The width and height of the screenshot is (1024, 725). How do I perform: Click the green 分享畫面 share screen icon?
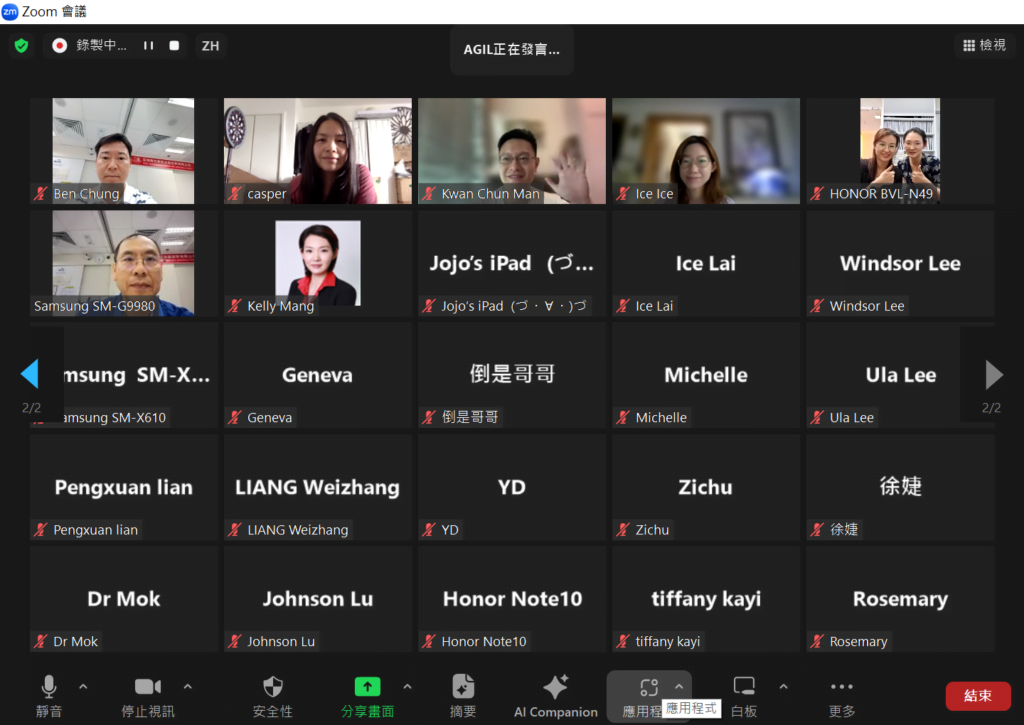367,687
